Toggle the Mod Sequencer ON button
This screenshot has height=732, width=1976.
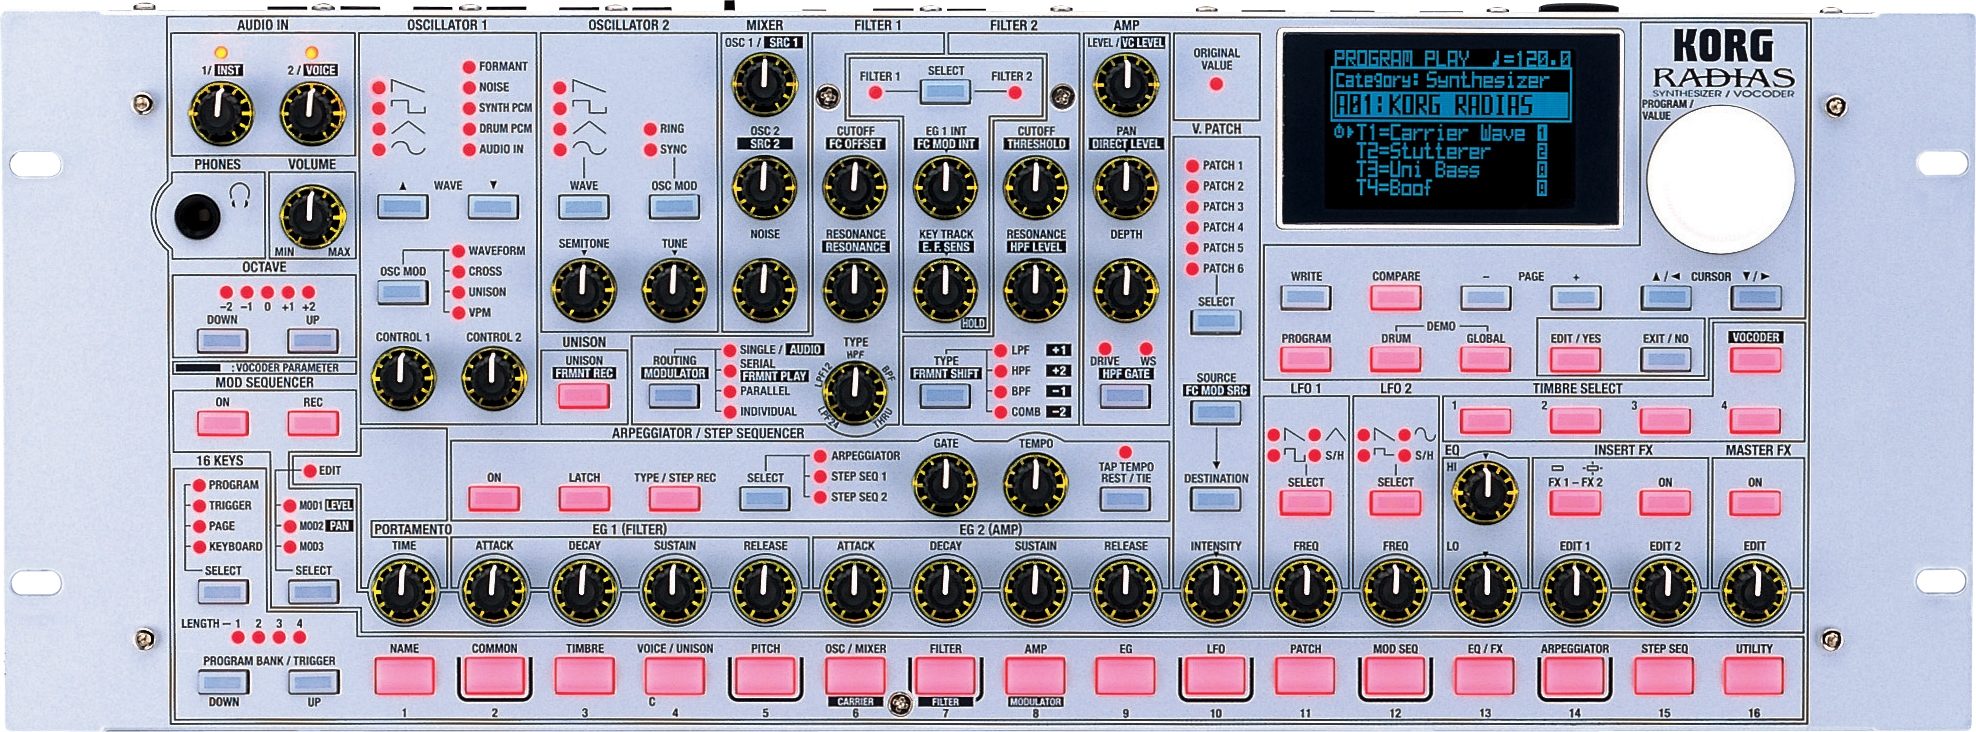(x=222, y=423)
